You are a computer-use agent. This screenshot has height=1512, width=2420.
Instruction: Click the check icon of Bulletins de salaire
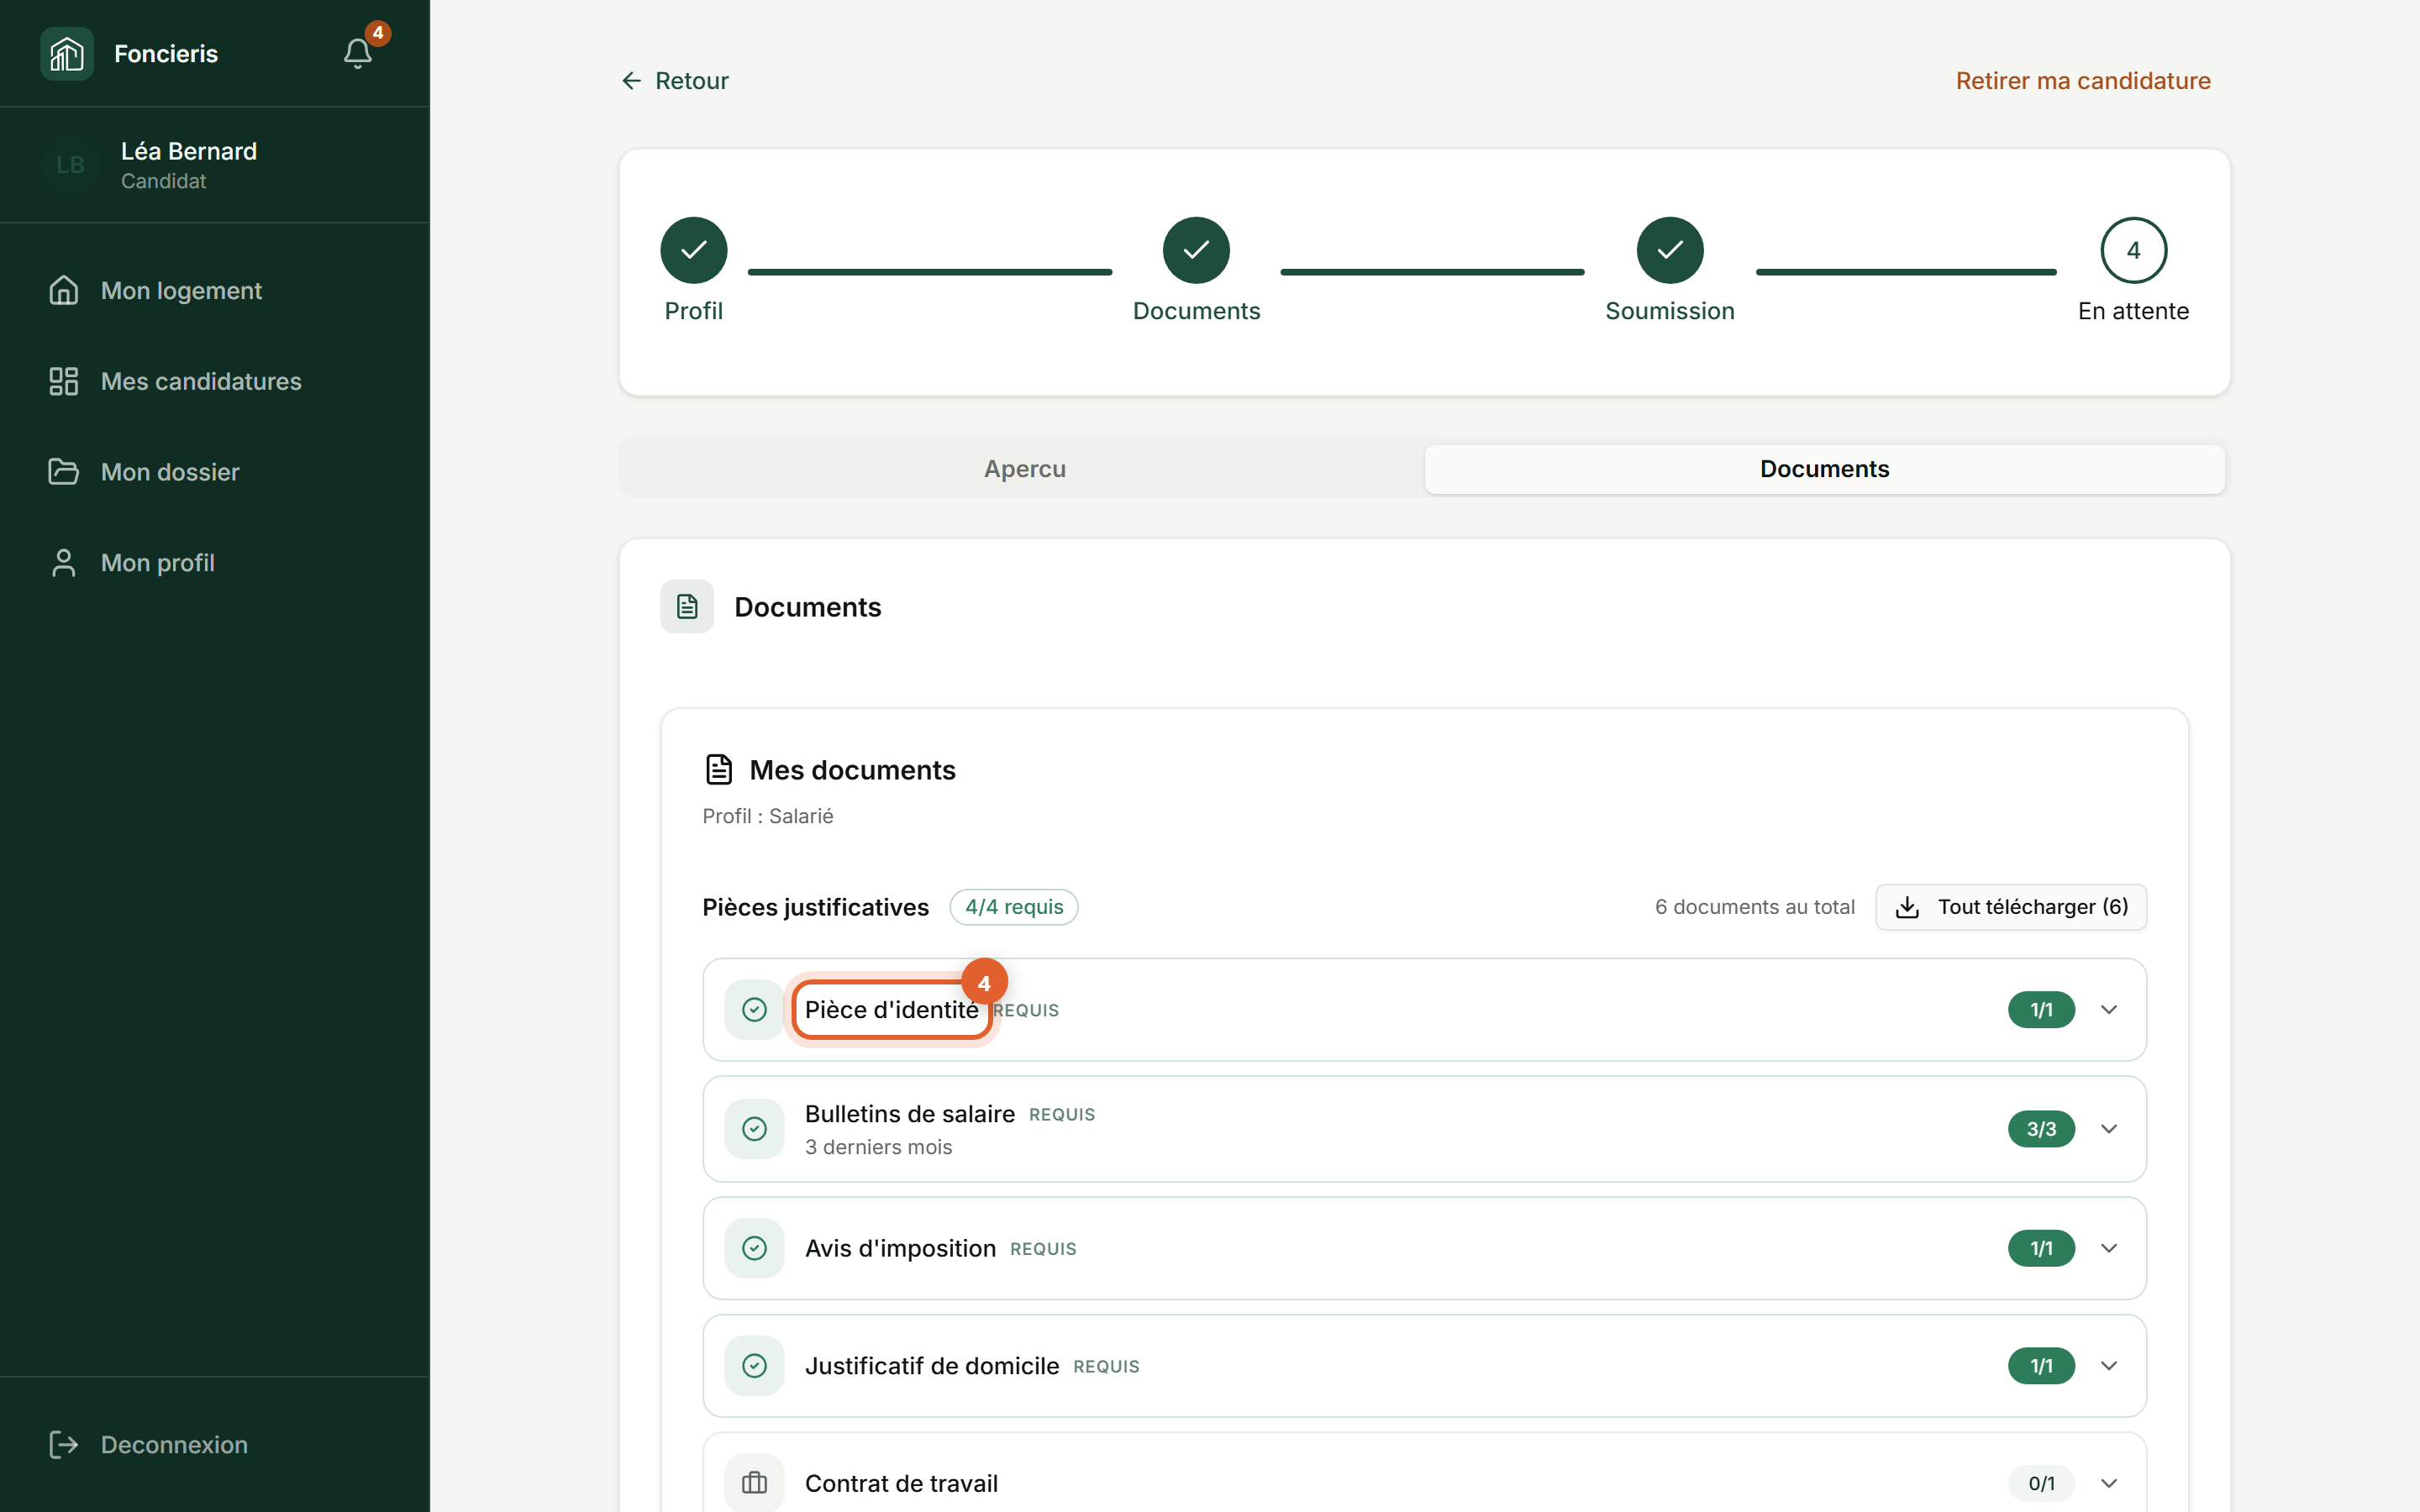click(755, 1129)
